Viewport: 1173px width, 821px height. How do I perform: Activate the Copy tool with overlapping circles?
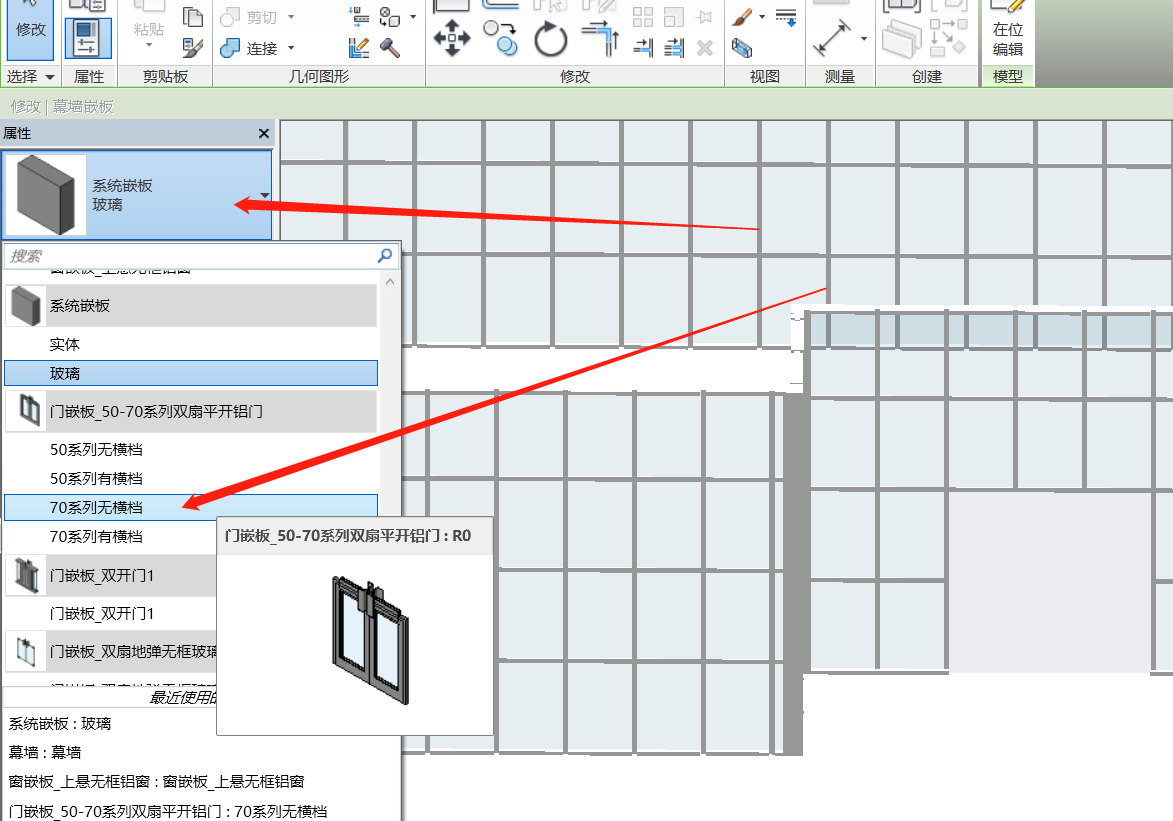(x=501, y=40)
